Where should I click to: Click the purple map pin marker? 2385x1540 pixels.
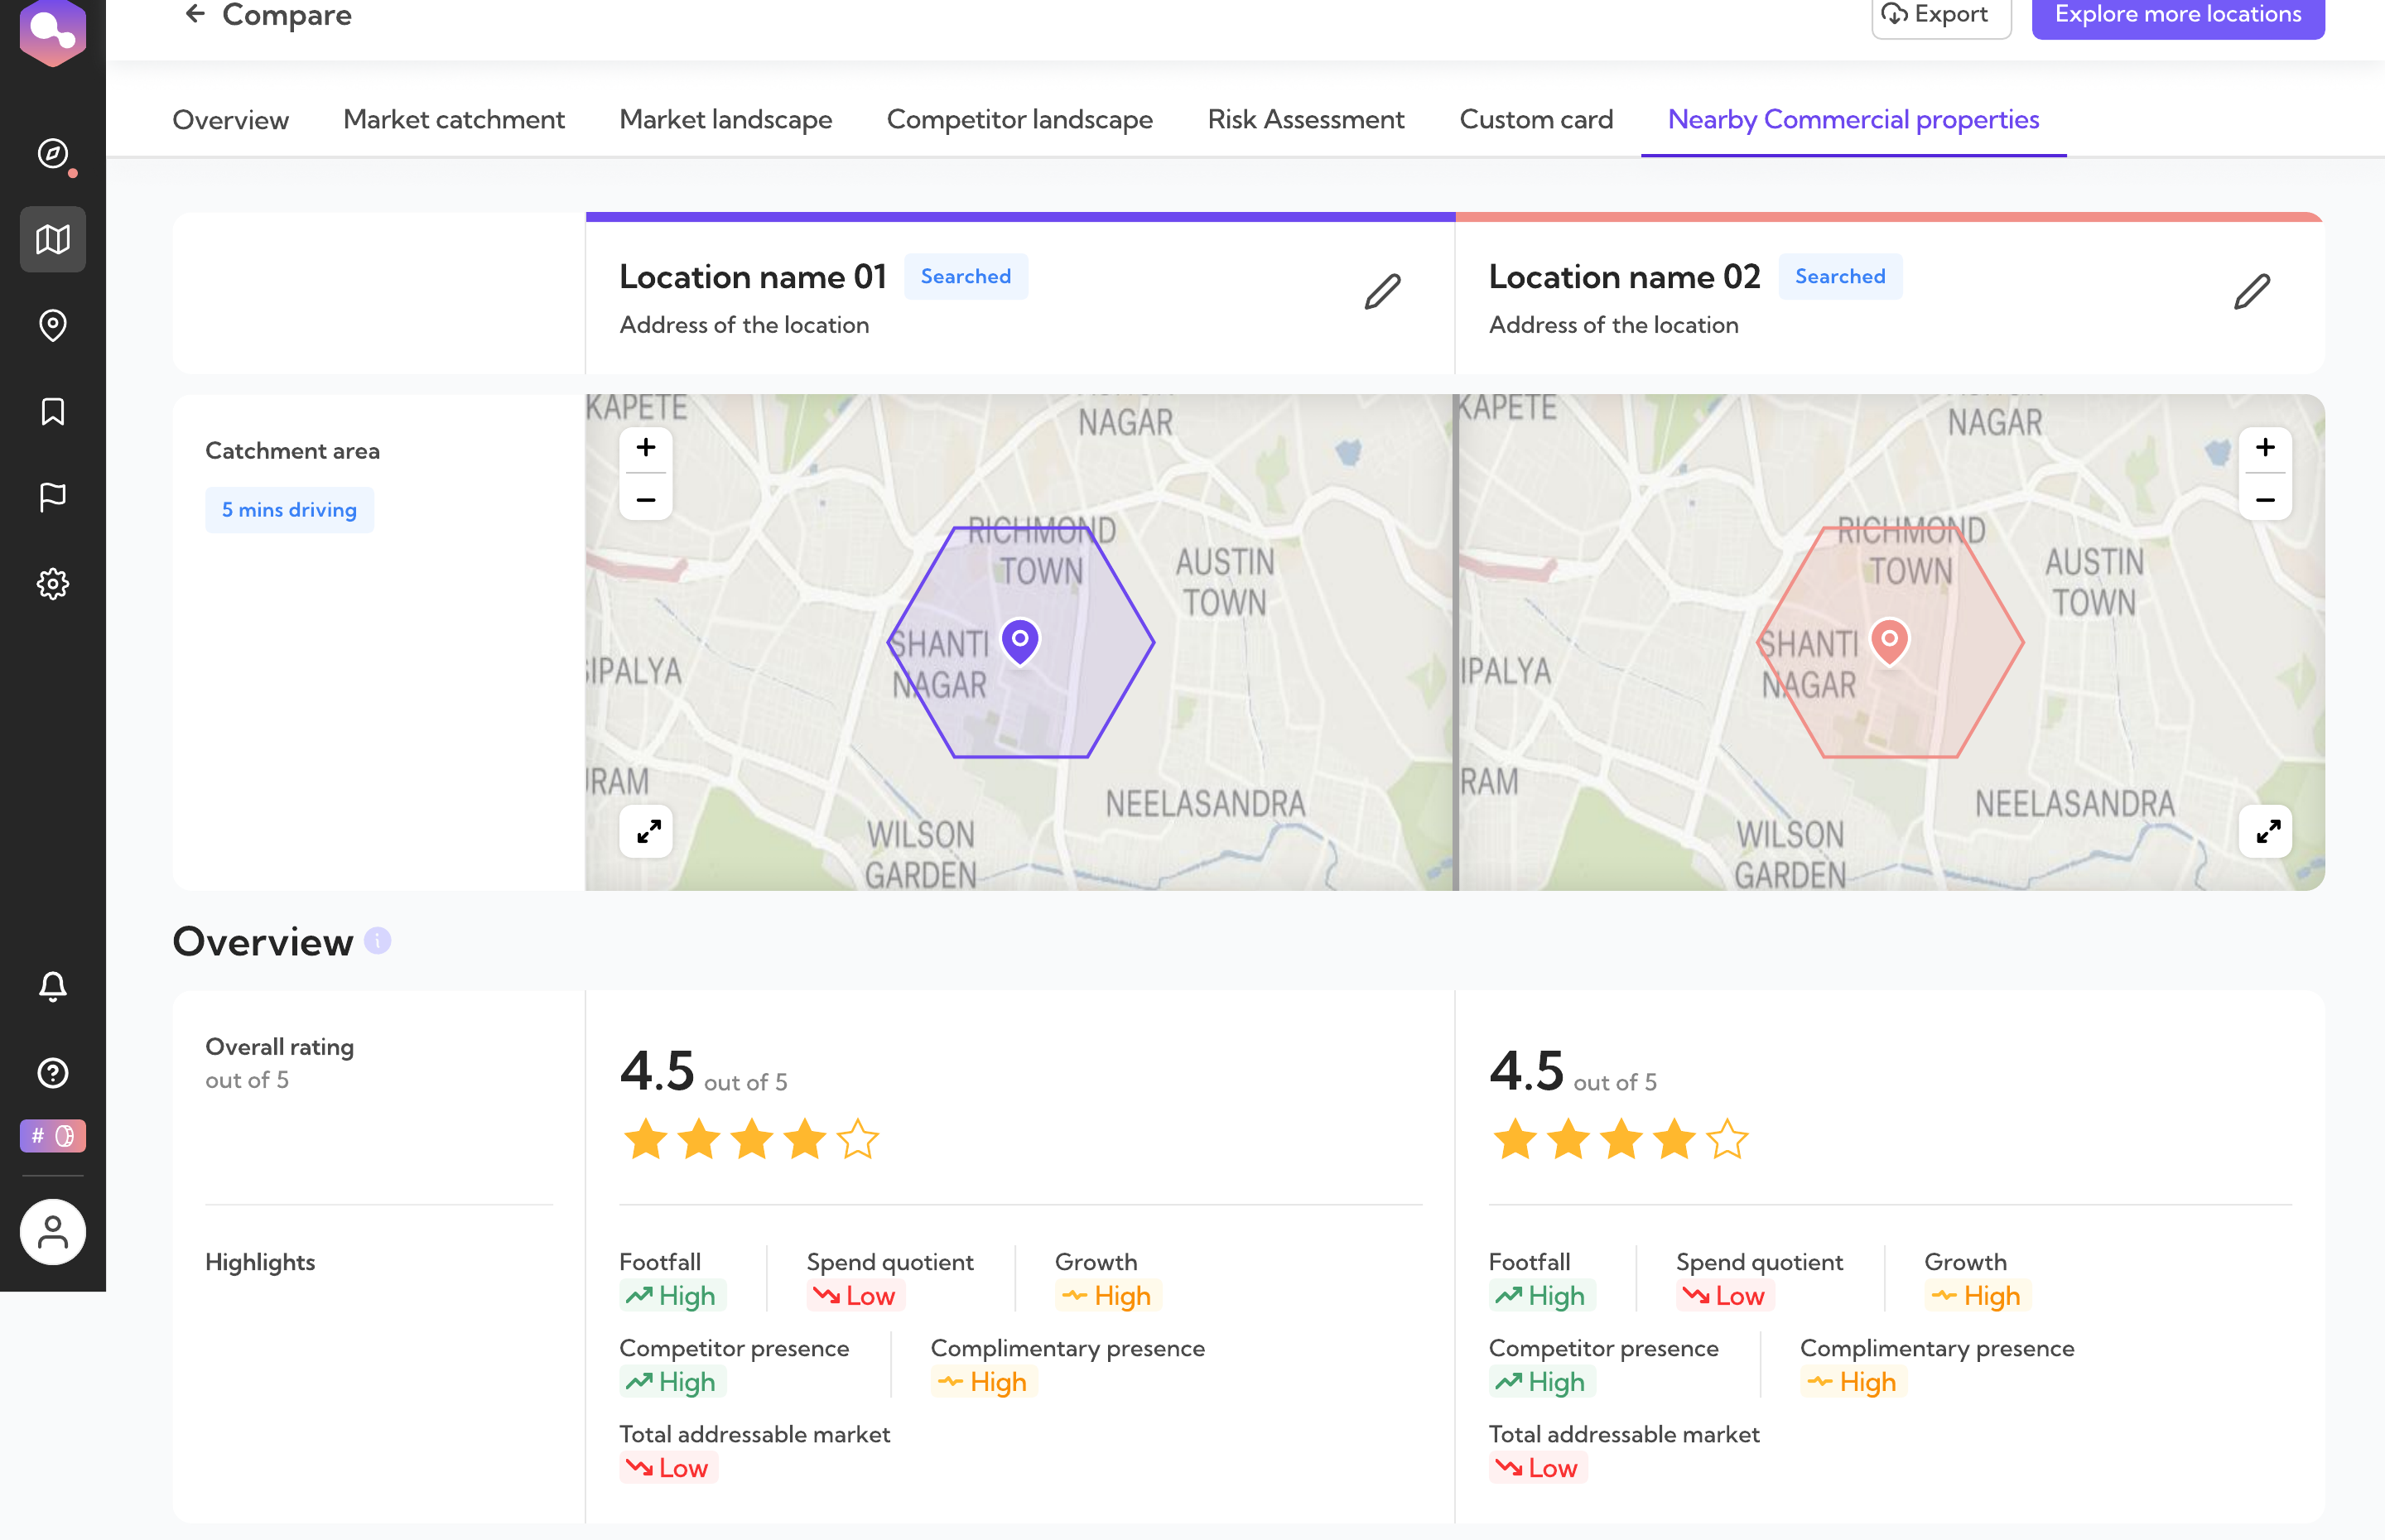1020,641
